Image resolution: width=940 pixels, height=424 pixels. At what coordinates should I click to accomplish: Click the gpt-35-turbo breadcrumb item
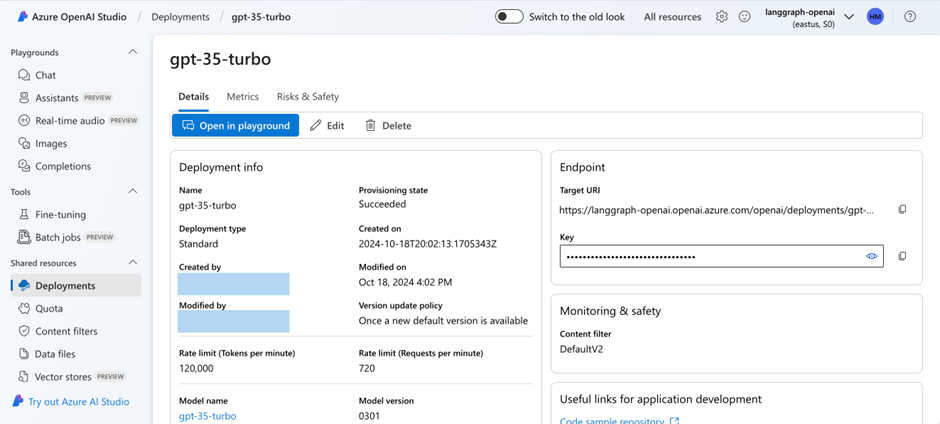coord(261,17)
